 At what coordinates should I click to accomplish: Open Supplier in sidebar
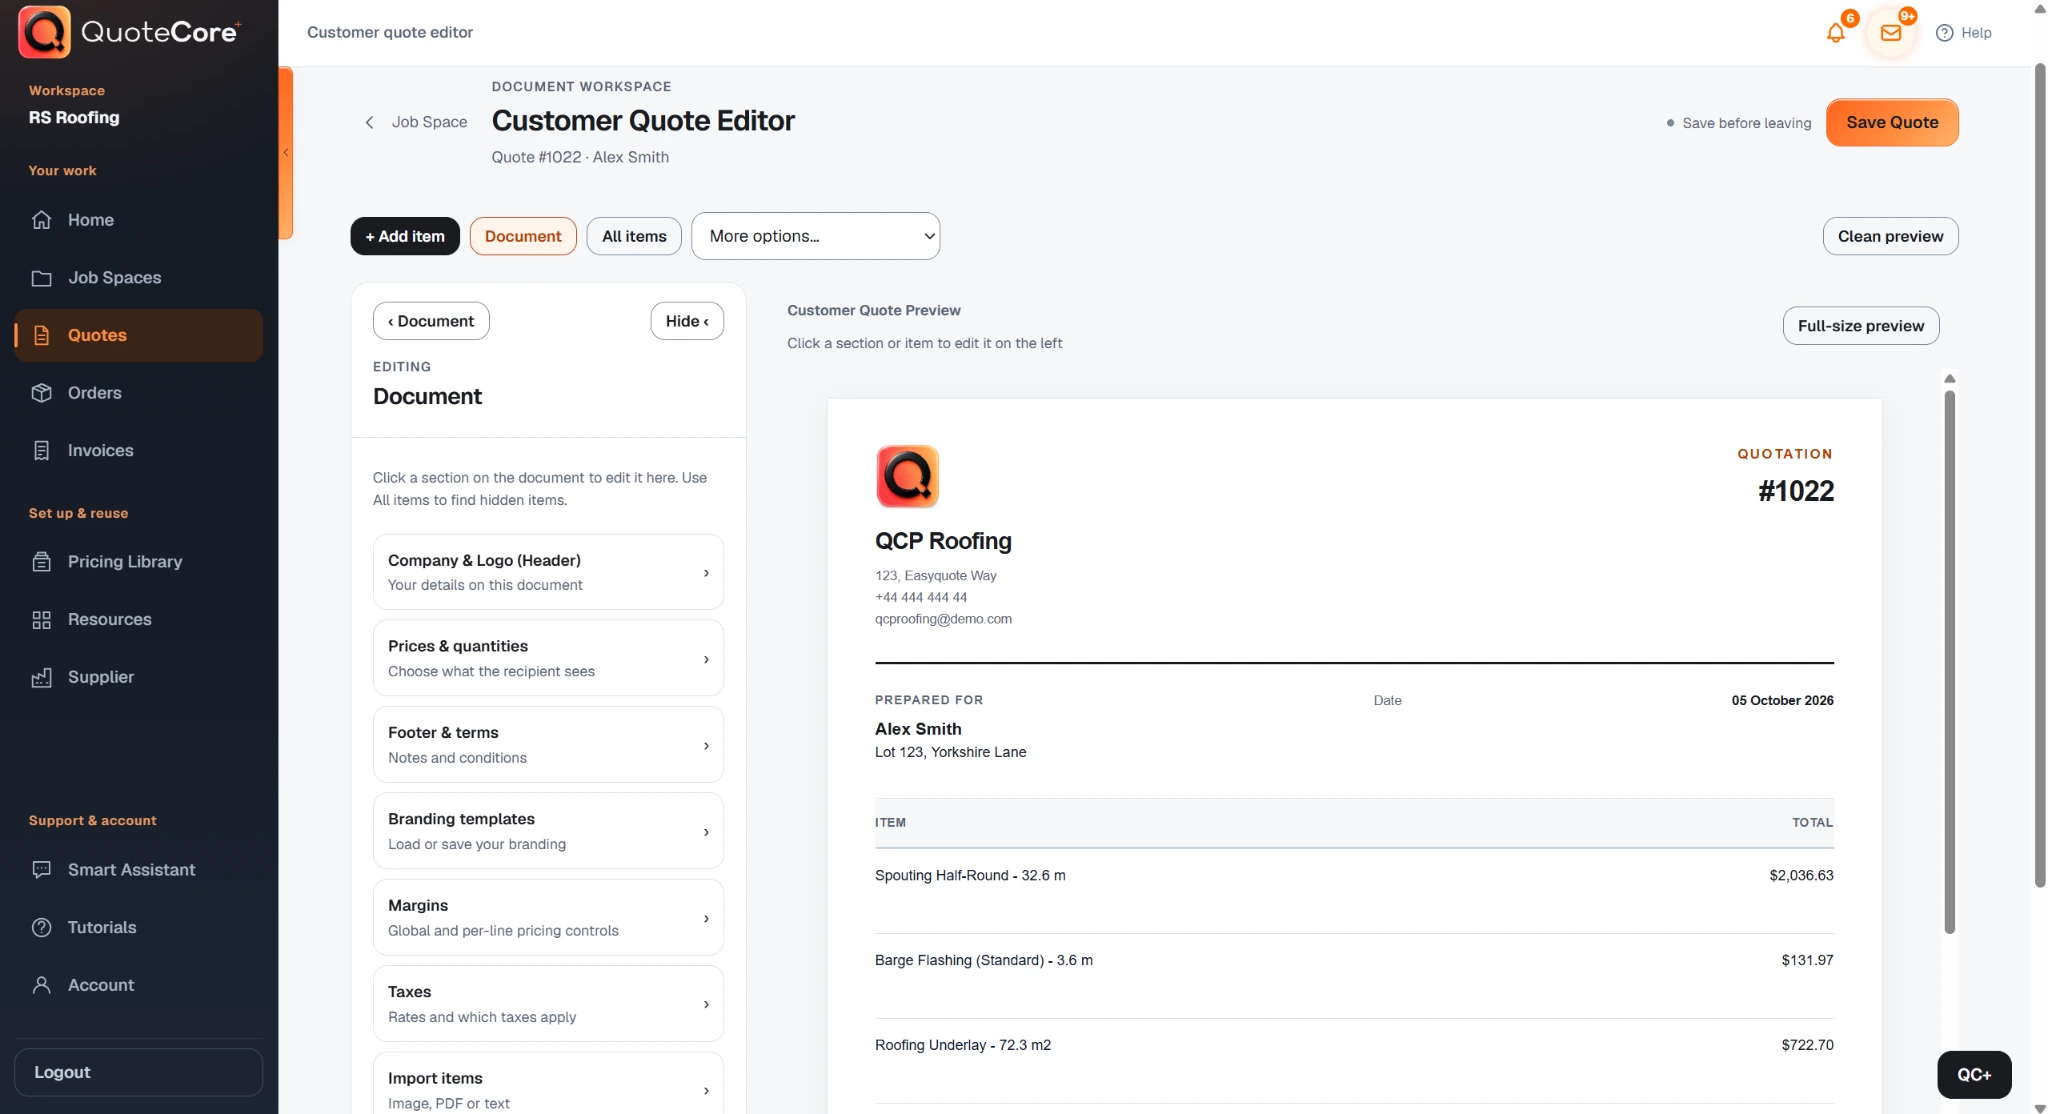[139, 677]
